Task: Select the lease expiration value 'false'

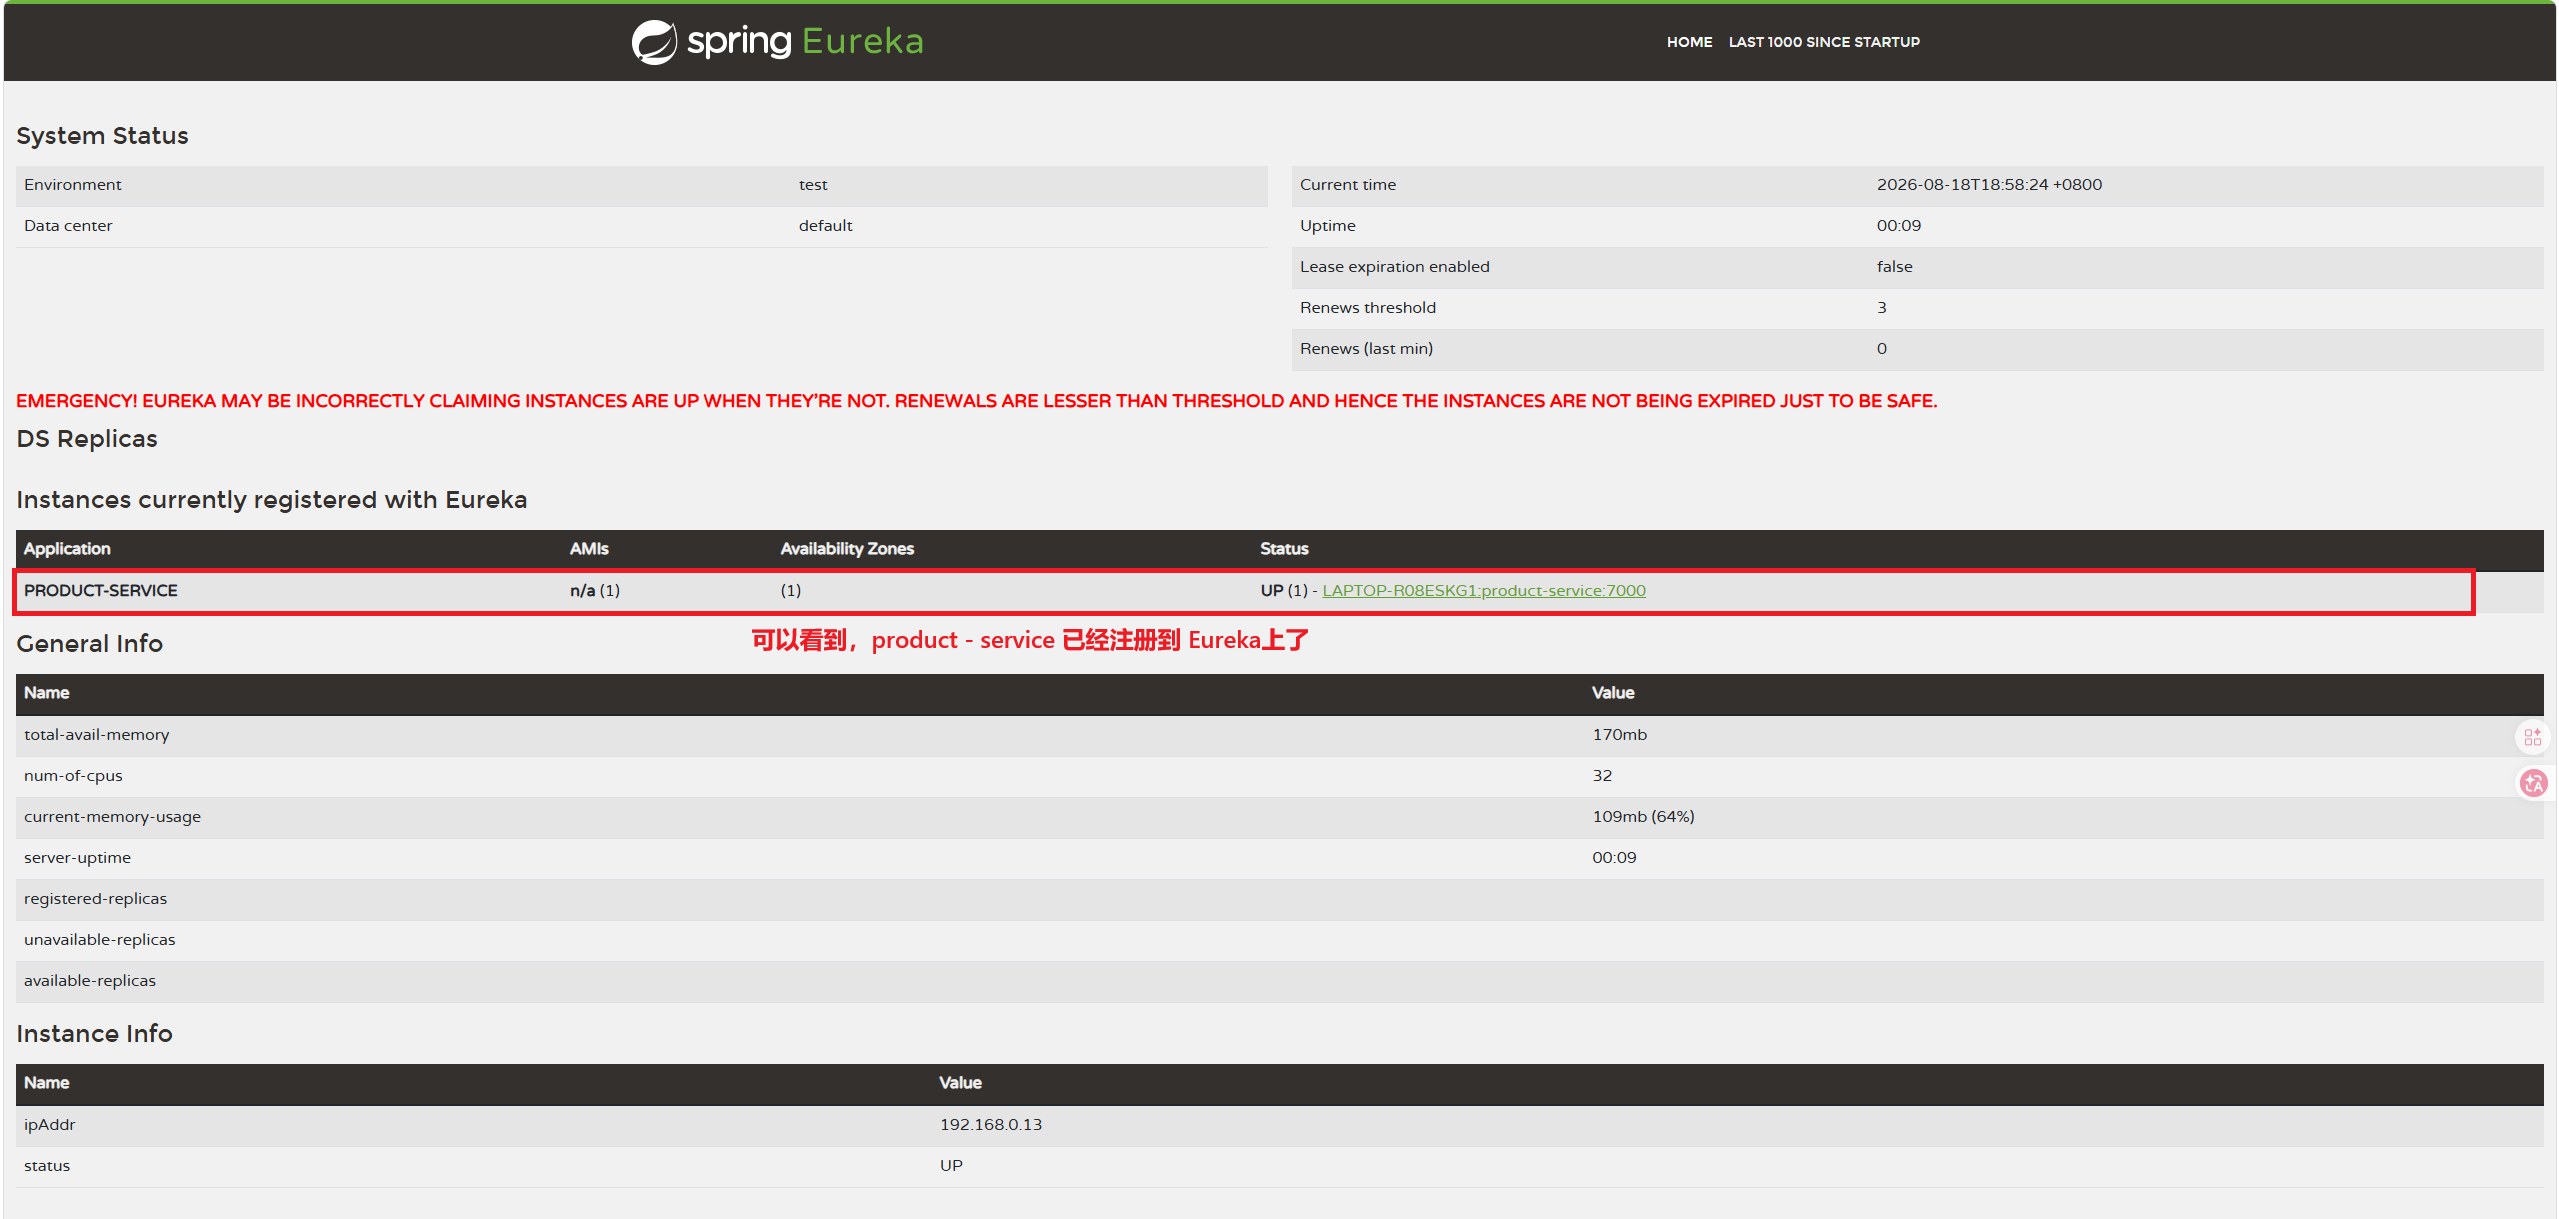Action: [x=1894, y=267]
